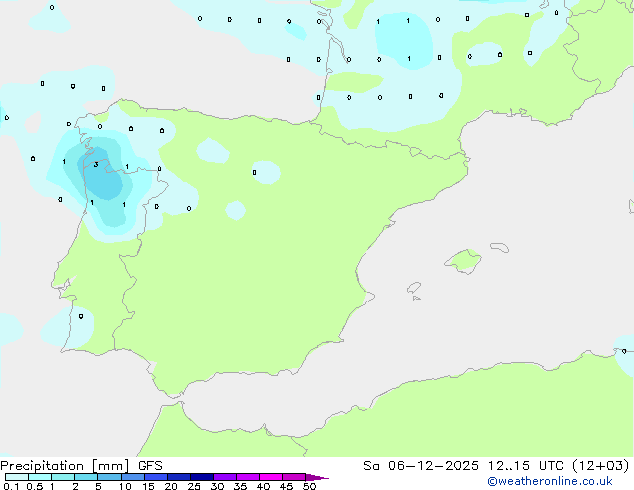Click the legend label '50'
Viewport: 634px width, 490px height.
coord(309,486)
